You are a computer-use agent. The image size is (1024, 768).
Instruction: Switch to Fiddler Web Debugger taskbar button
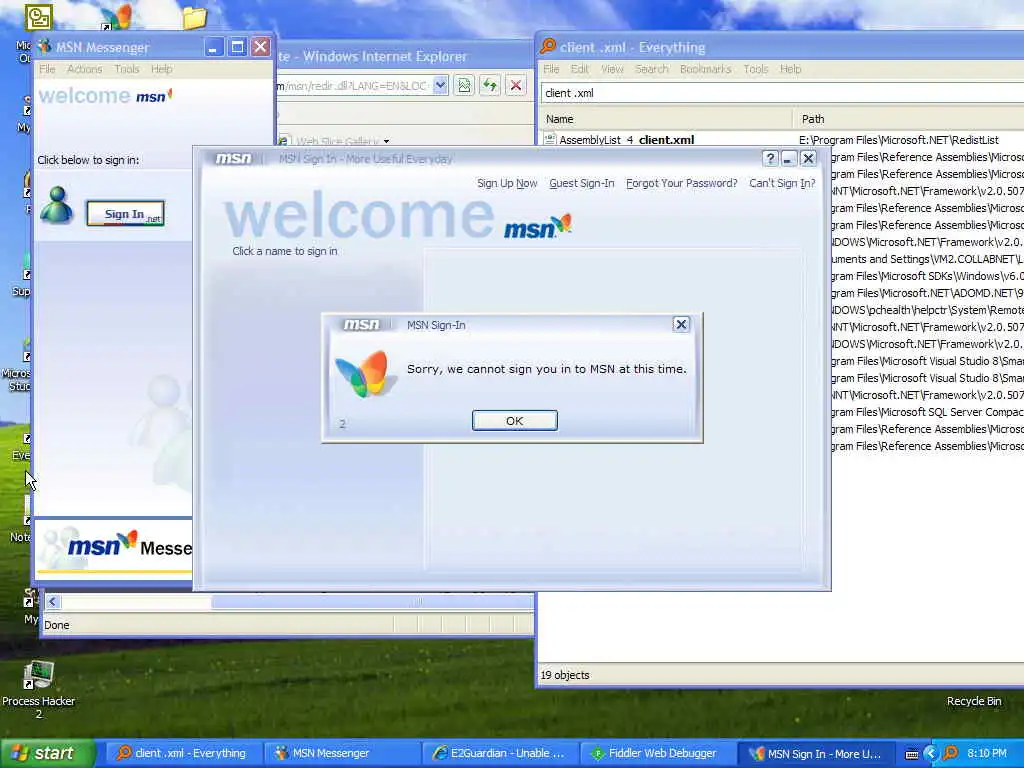tap(656, 753)
